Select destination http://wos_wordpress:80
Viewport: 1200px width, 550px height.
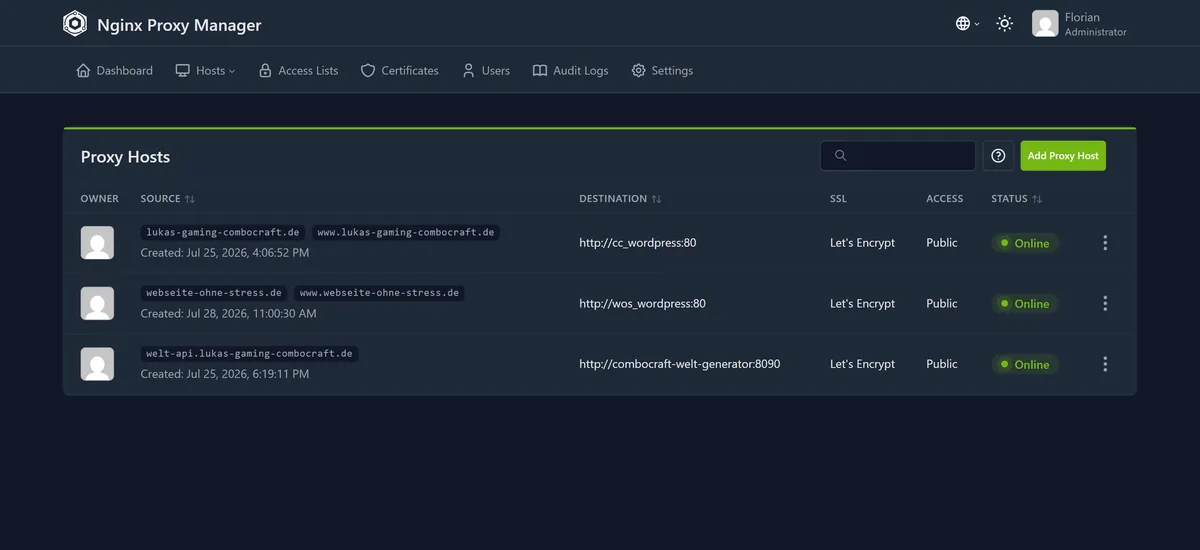642,304
